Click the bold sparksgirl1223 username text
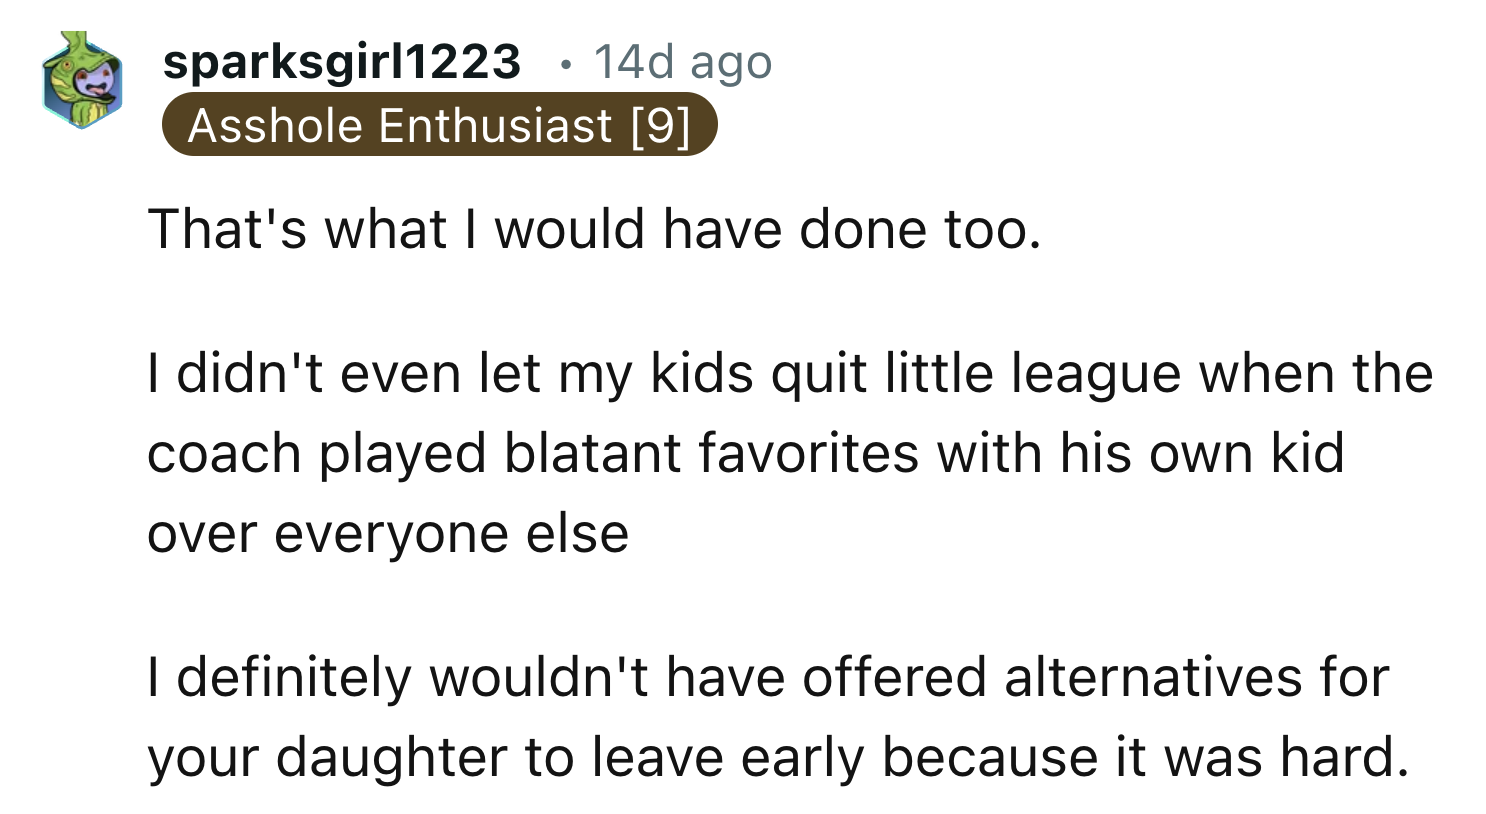The height and width of the screenshot is (814, 1486). [345, 62]
